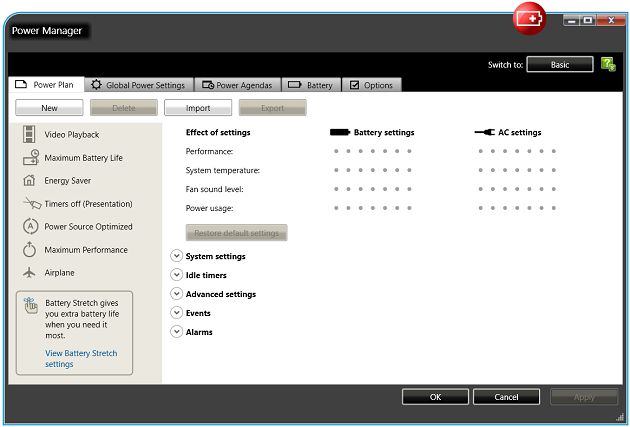This screenshot has height=427, width=630.
Task: Click the battery icon beside Battery settings
Action: click(x=340, y=132)
